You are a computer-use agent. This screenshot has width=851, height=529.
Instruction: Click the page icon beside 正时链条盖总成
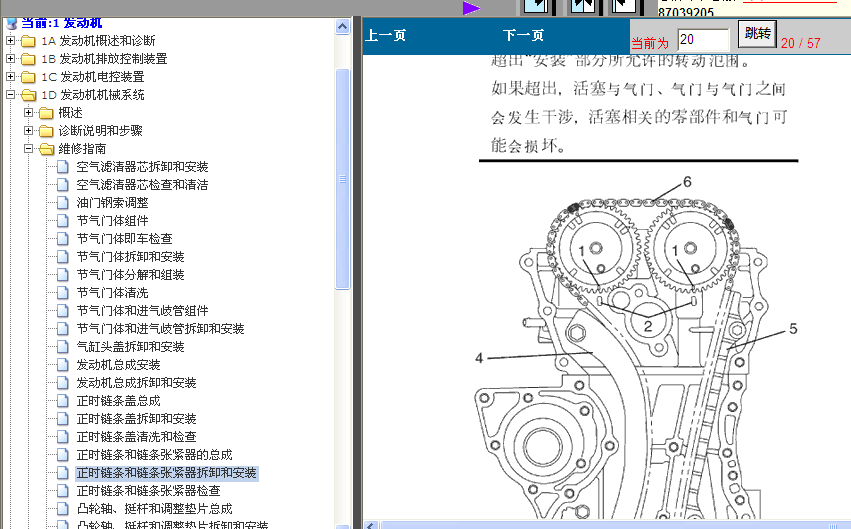(64, 401)
